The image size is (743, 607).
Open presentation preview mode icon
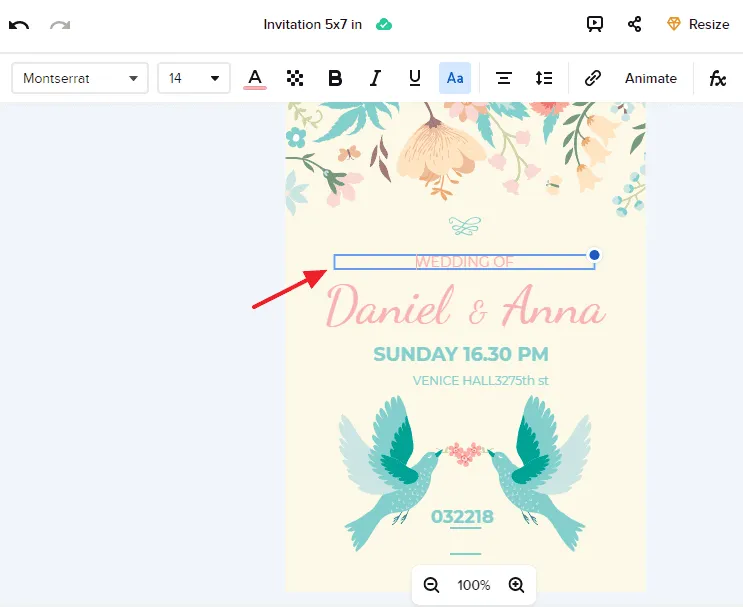coord(595,24)
